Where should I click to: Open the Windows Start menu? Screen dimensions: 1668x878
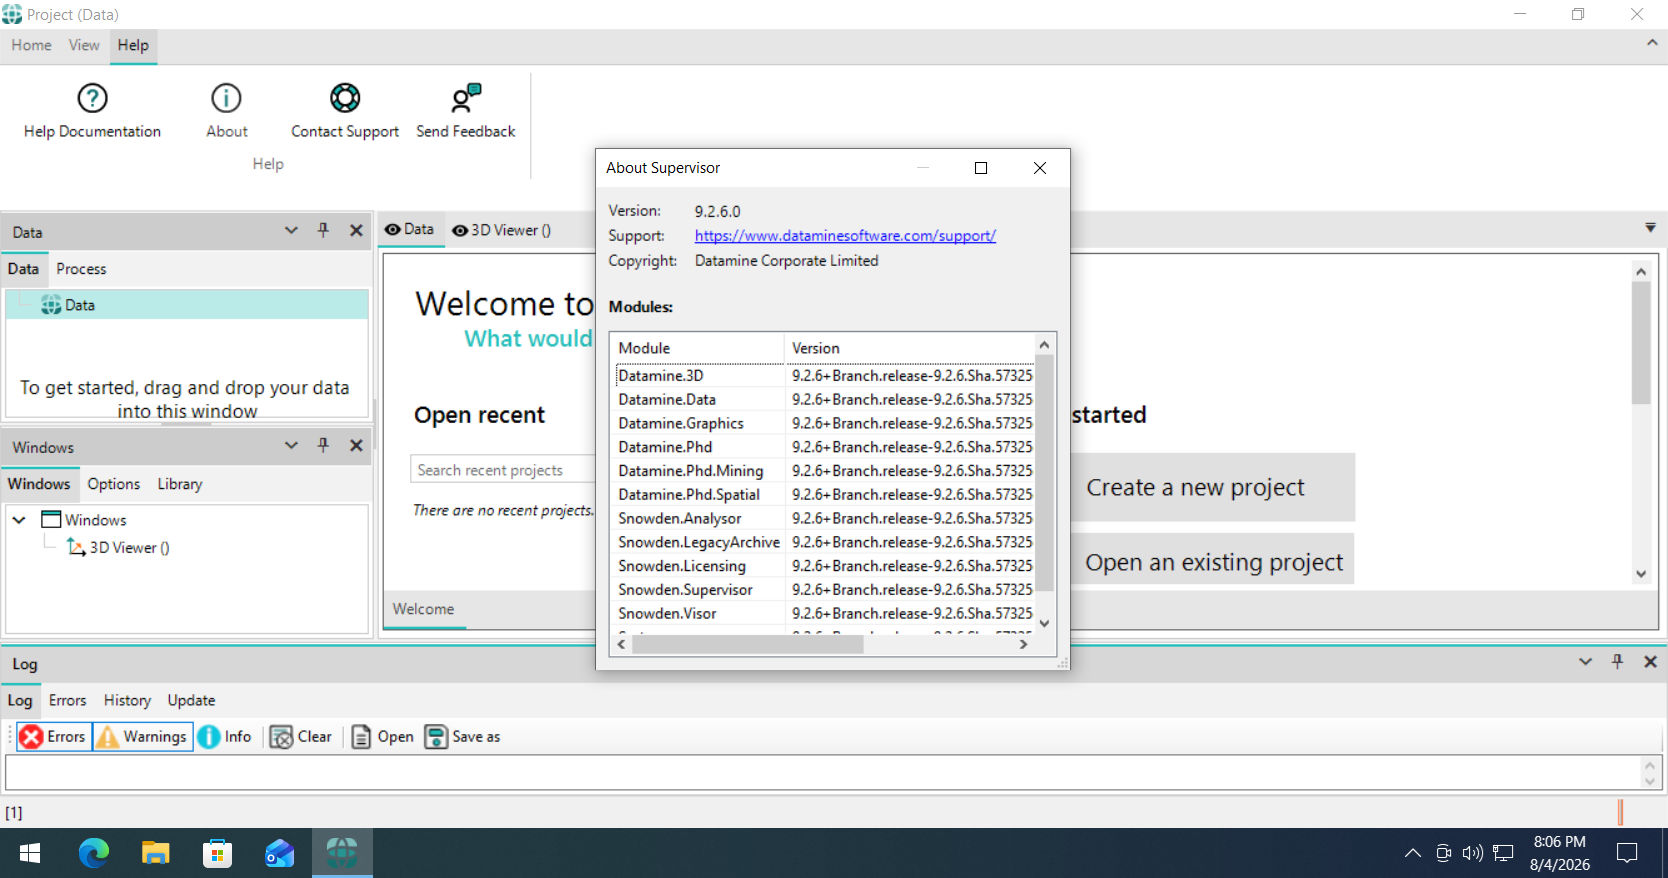click(30, 853)
